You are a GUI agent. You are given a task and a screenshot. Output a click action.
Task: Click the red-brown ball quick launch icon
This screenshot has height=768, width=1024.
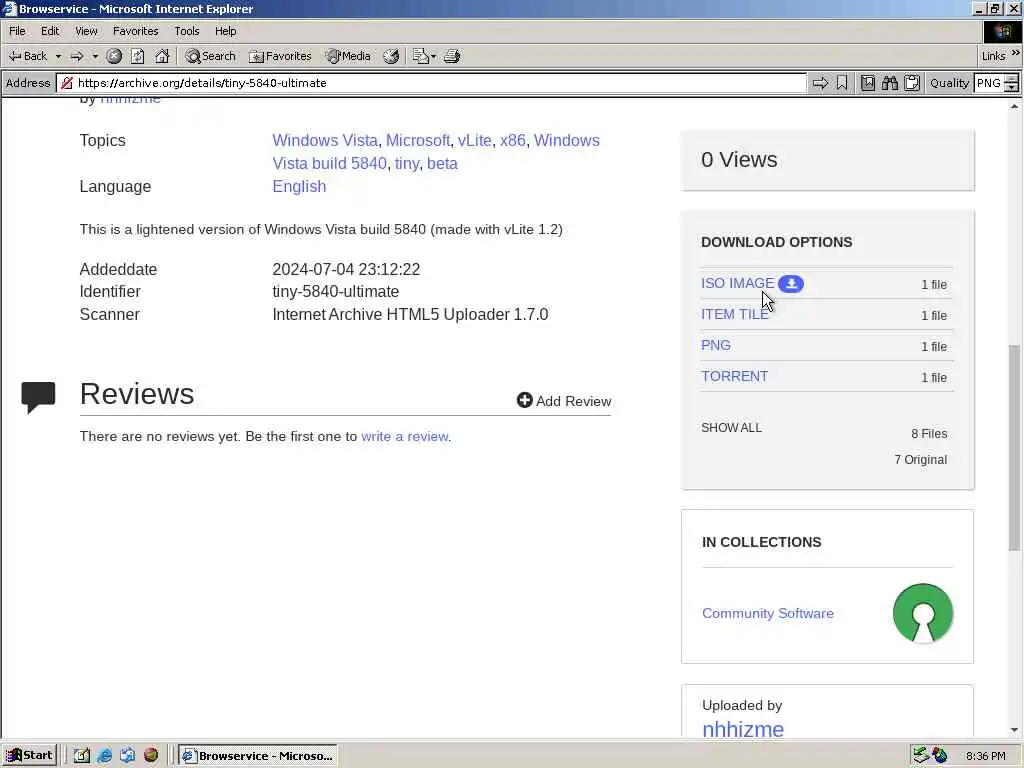(x=151, y=756)
